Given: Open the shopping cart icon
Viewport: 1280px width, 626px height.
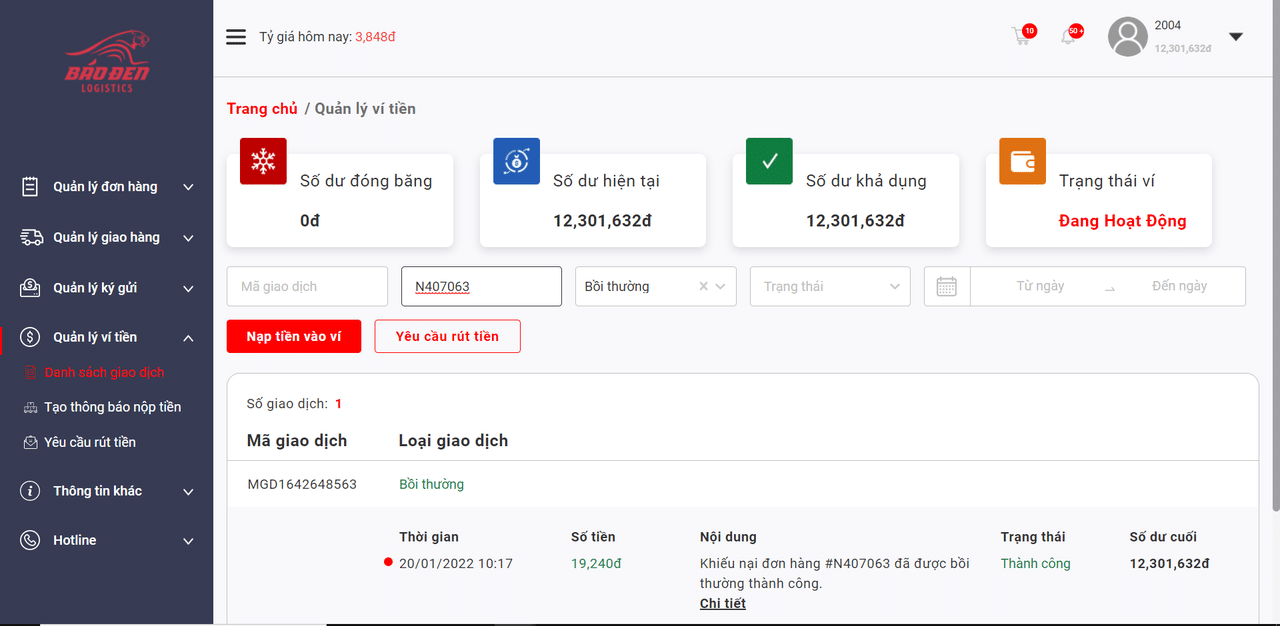Looking at the screenshot, I should pos(1020,37).
